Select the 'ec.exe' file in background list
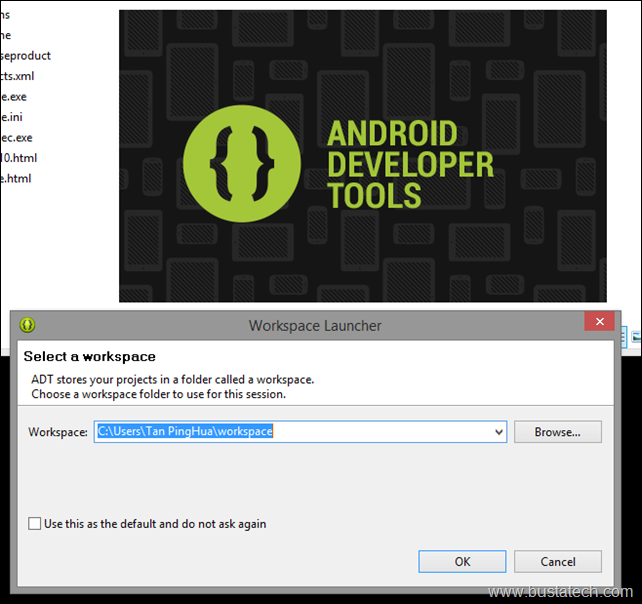 coord(16,138)
